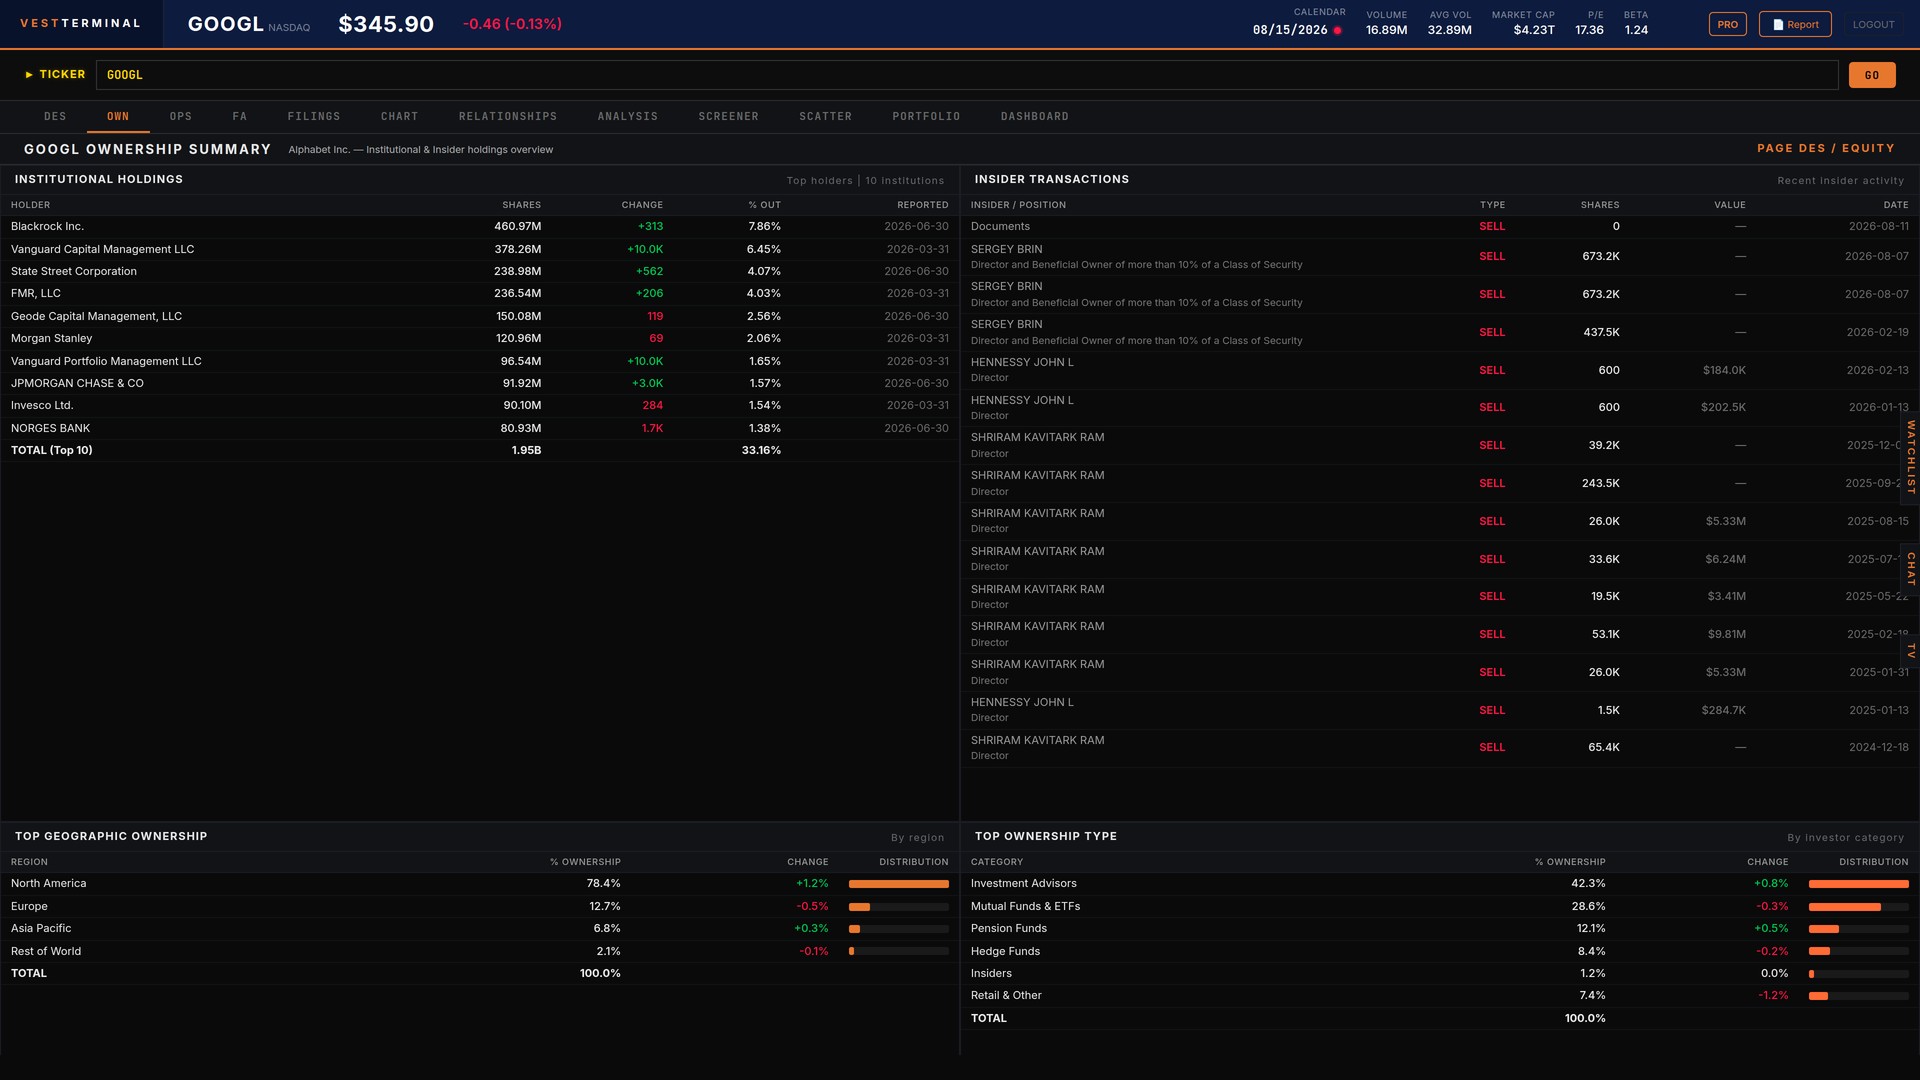This screenshot has height=1080, width=1920.
Task: Select the Asia Pacific region row
Action: coord(480,929)
